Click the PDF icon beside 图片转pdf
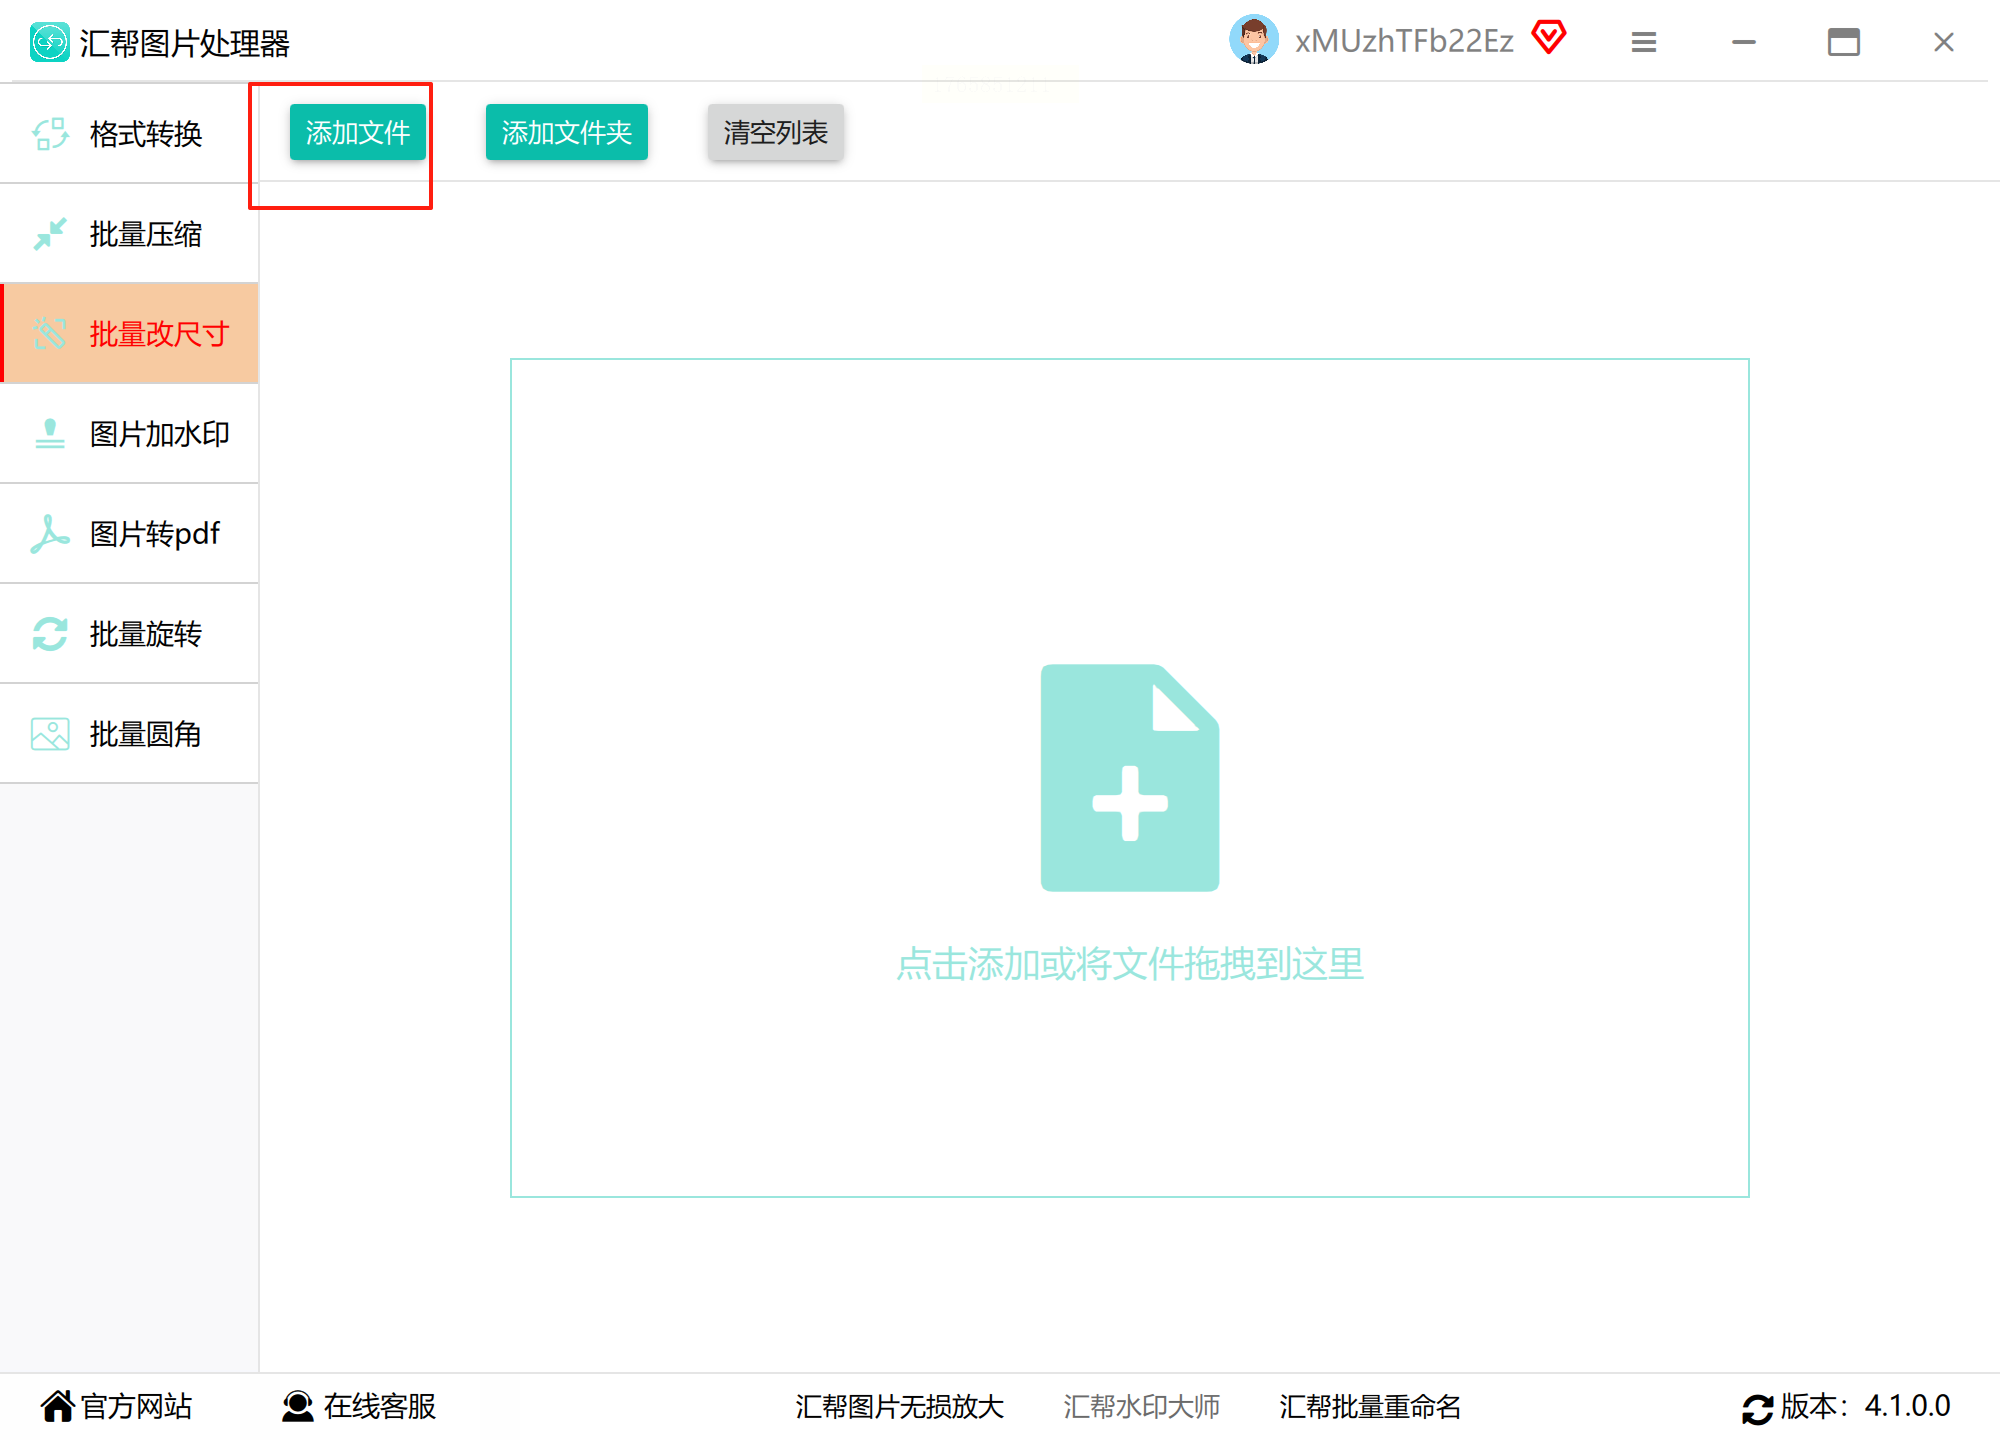The image size is (2000, 1440). coord(50,534)
